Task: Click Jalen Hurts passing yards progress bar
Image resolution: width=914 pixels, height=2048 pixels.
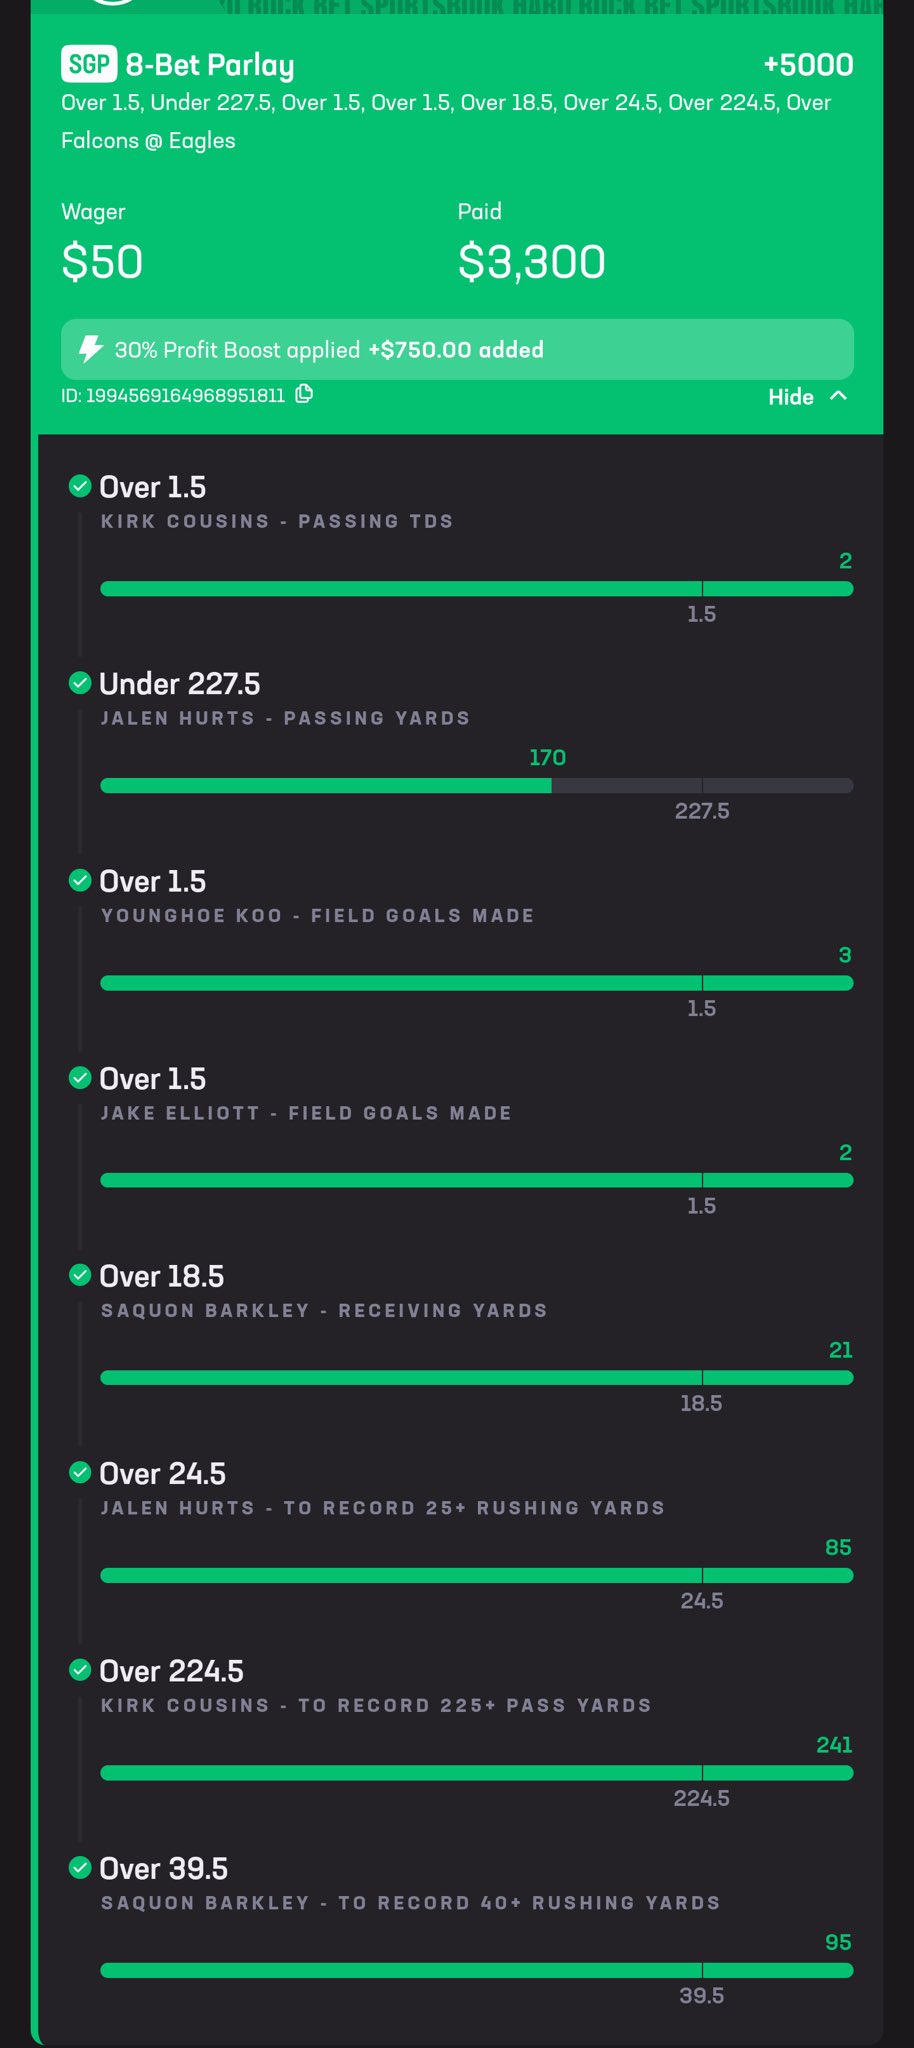Action: (x=477, y=786)
